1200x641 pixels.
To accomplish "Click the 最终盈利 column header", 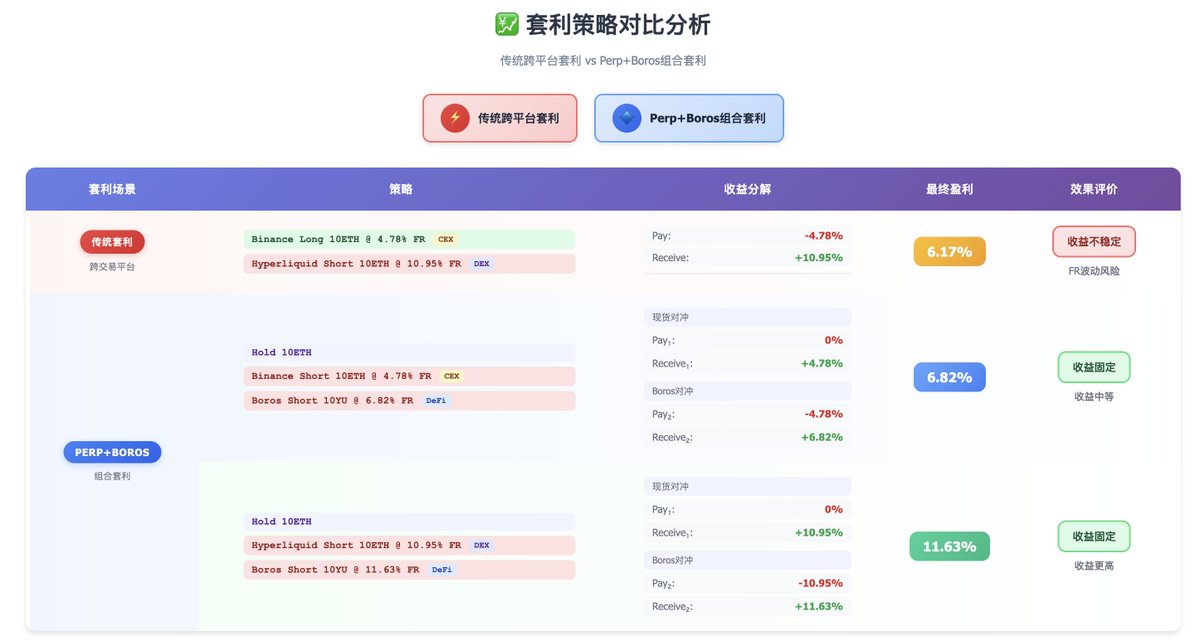I will pos(949,189).
